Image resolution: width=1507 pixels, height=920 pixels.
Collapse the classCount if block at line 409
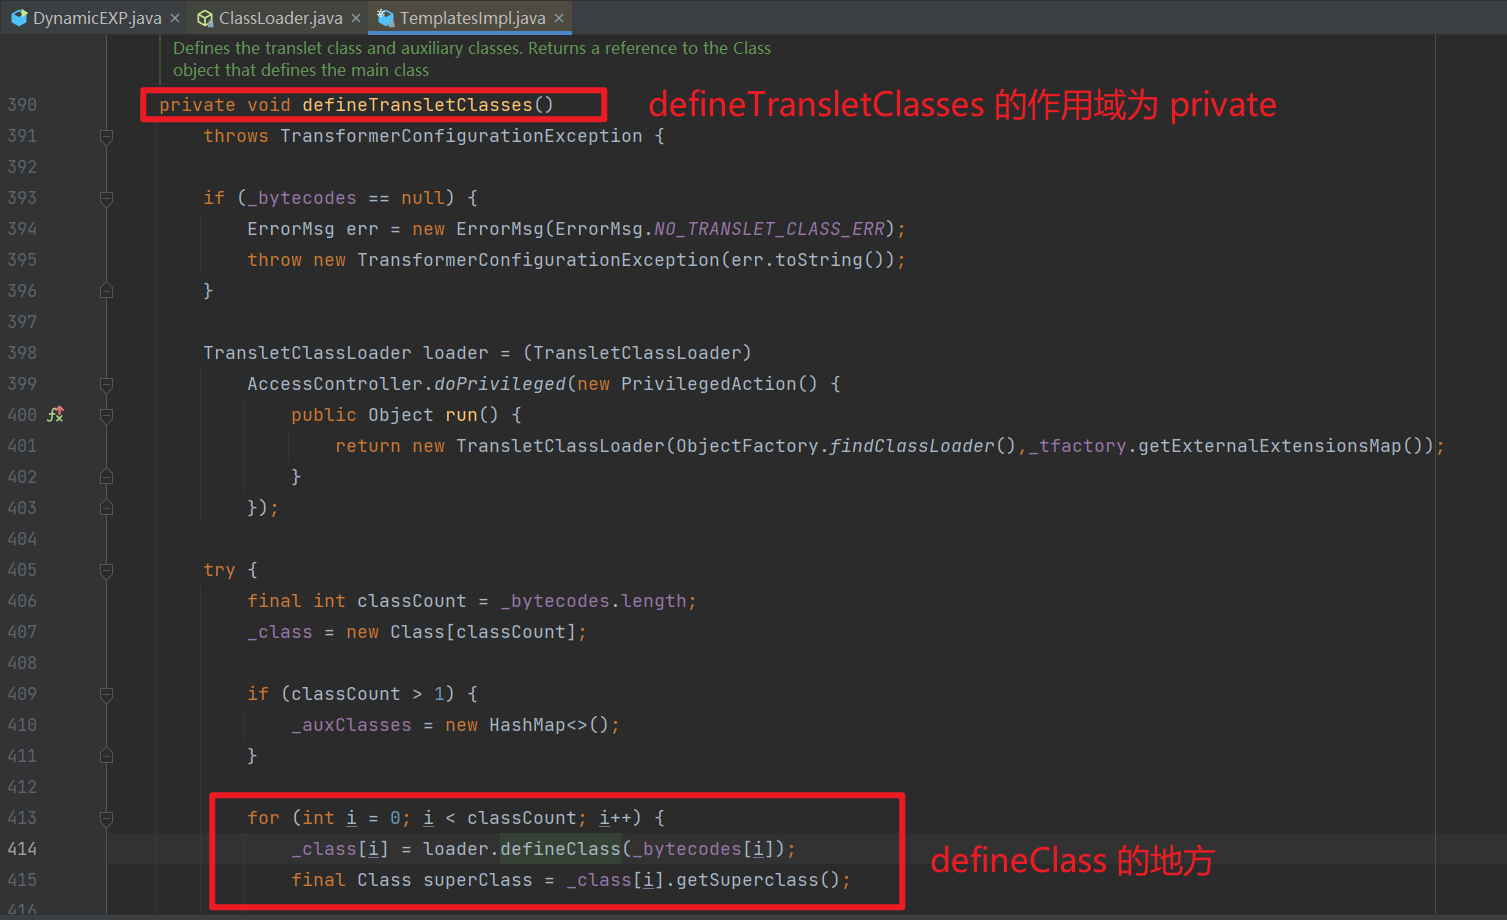(x=106, y=694)
